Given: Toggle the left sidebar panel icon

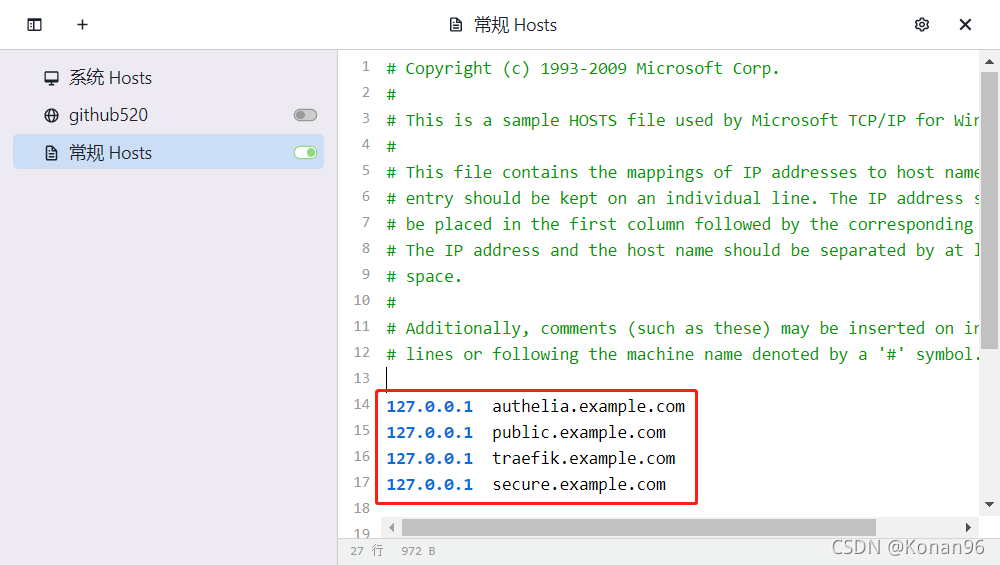Looking at the screenshot, I should click(34, 25).
